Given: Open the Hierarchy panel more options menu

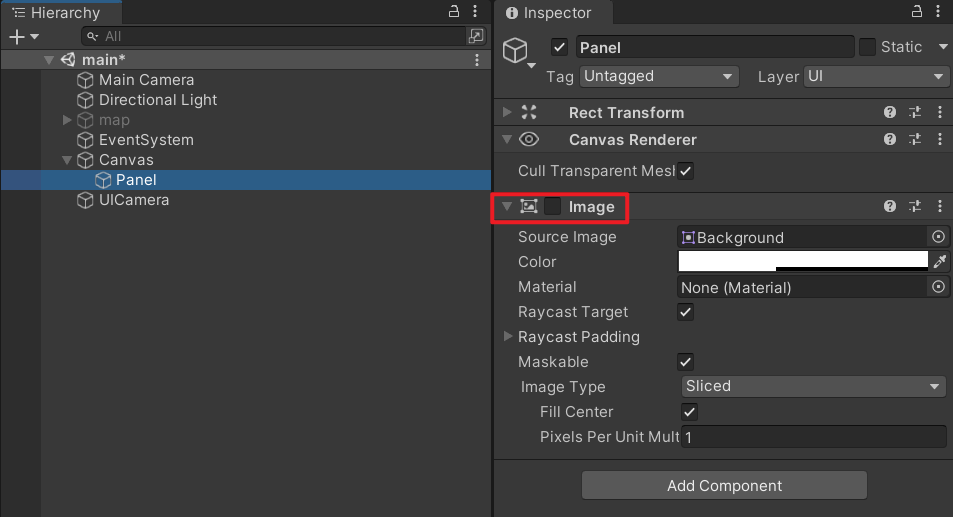Looking at the screenshot, I should click(x=475, y=11).
